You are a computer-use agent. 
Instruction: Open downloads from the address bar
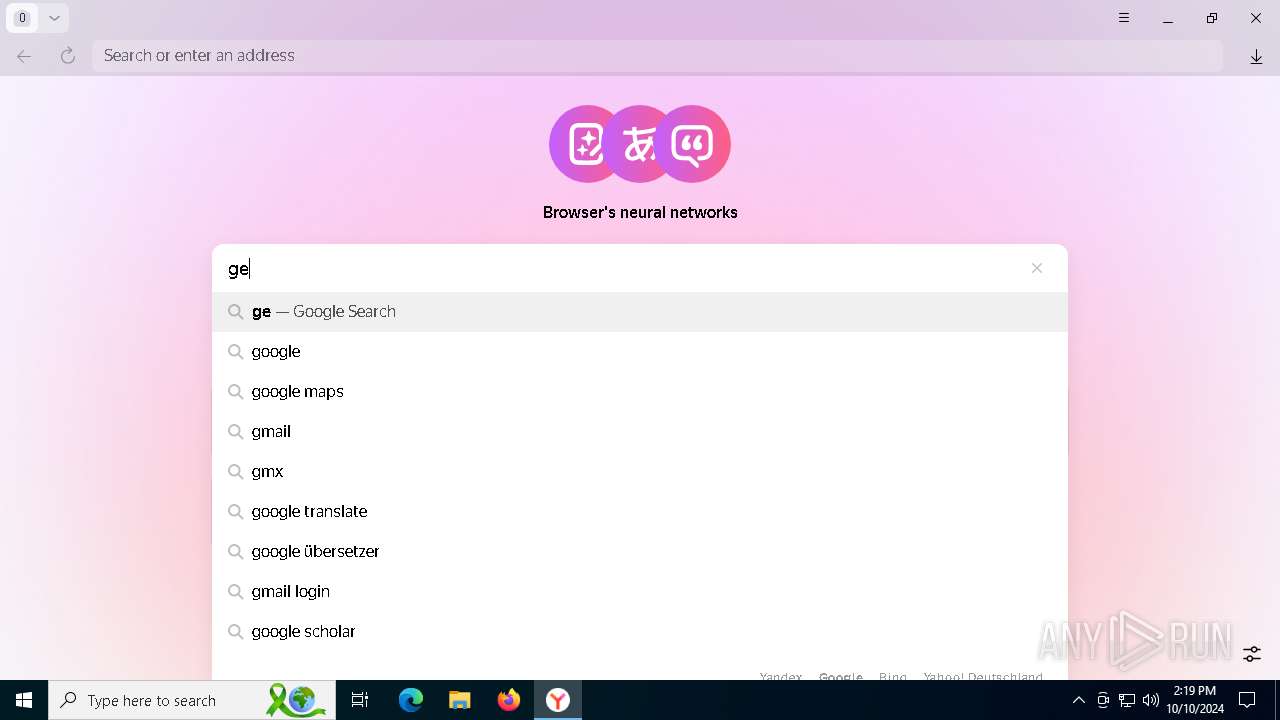point(1256,57)
